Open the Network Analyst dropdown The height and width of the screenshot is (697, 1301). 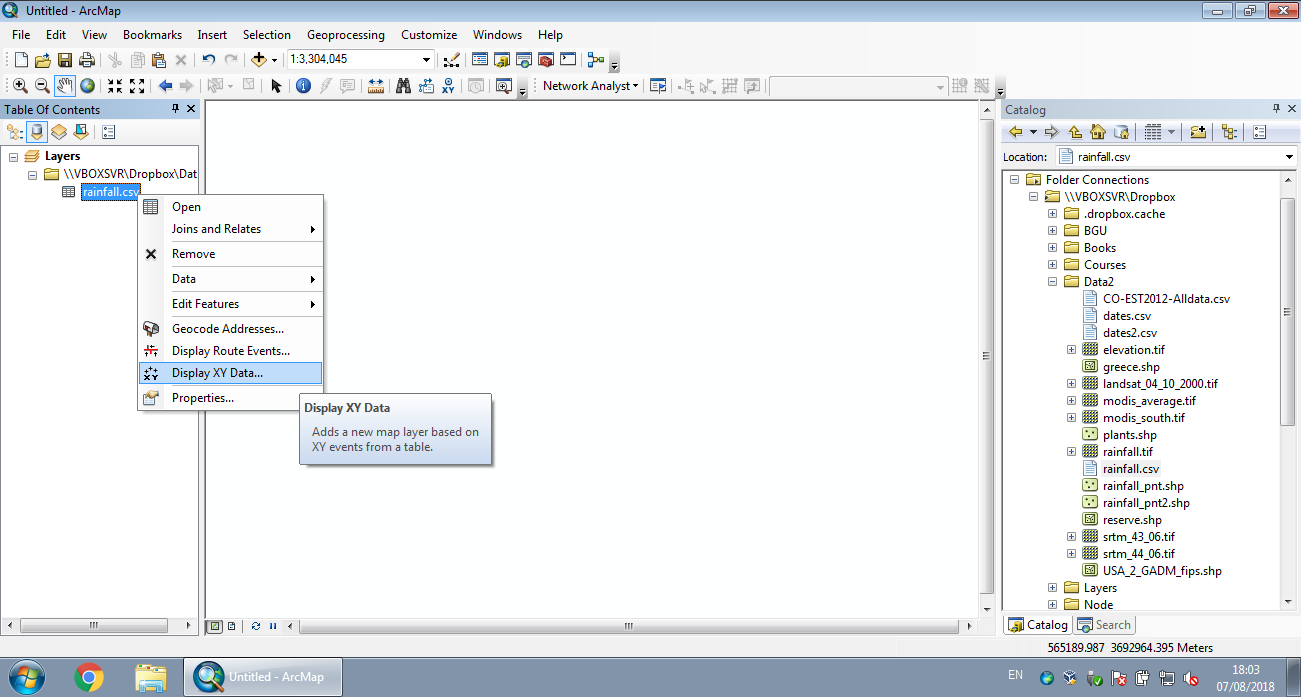634,85
